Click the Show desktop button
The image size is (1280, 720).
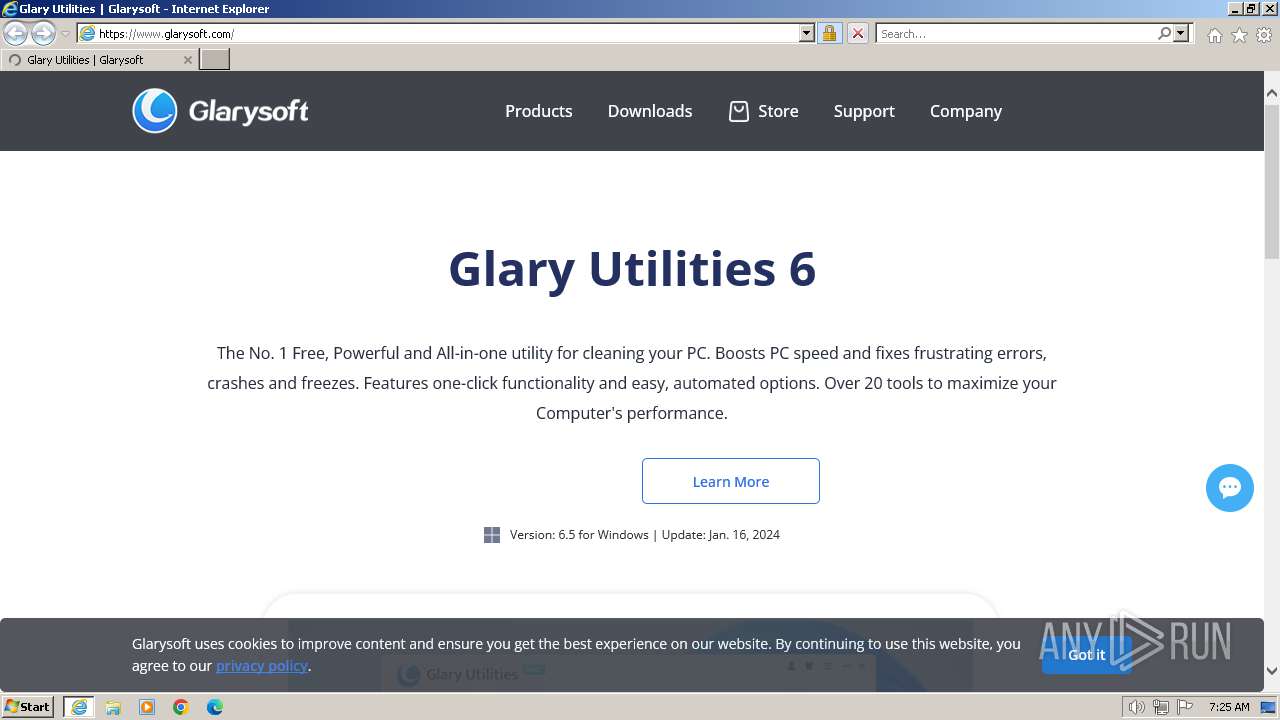[1269, 707]
